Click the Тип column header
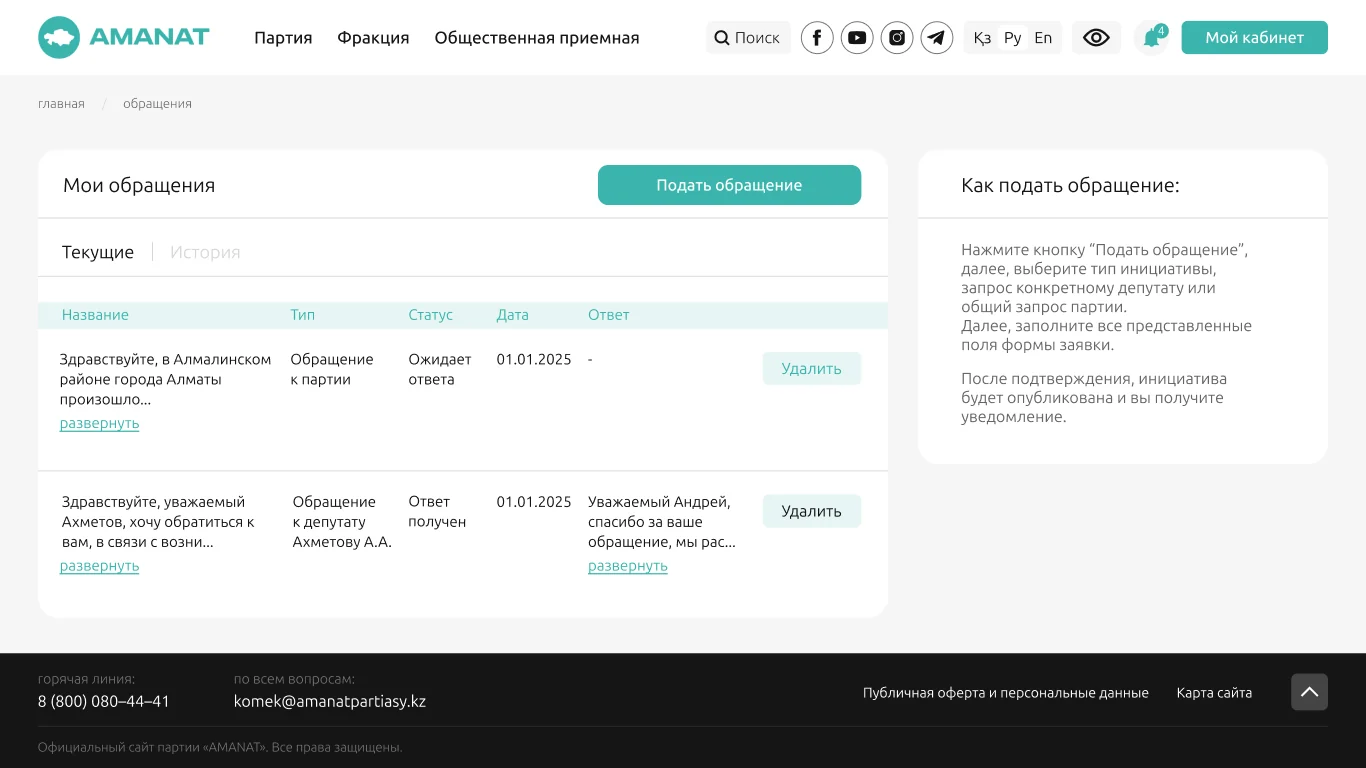 click(303, 315)
